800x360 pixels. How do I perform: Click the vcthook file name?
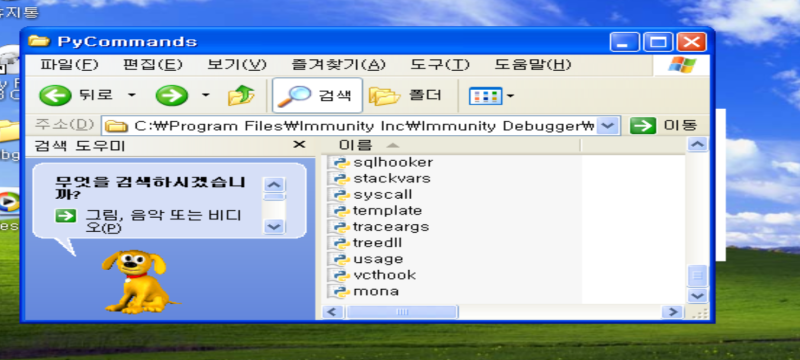[x=384, y=275]
